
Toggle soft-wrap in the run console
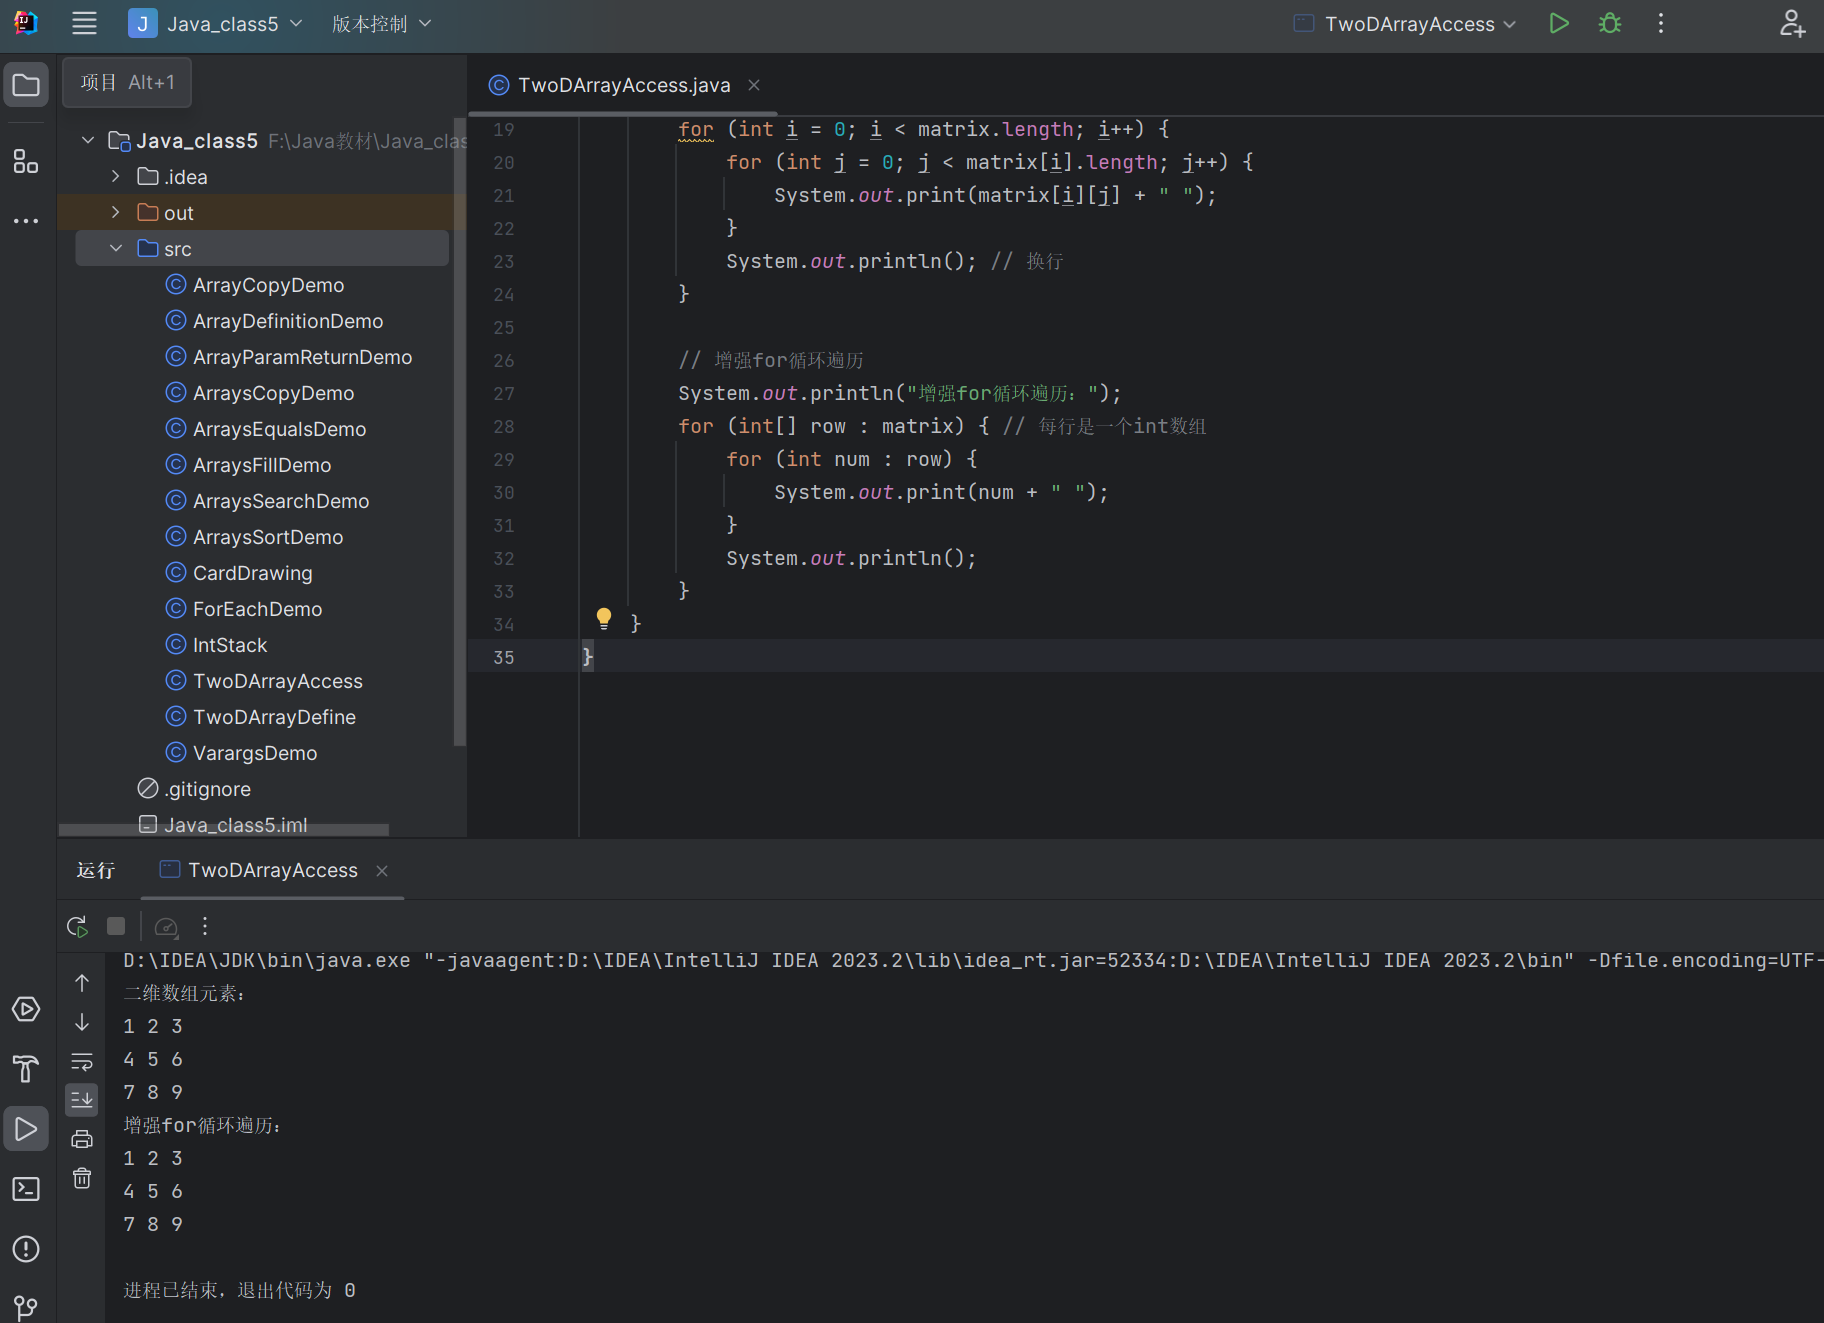82,1061
